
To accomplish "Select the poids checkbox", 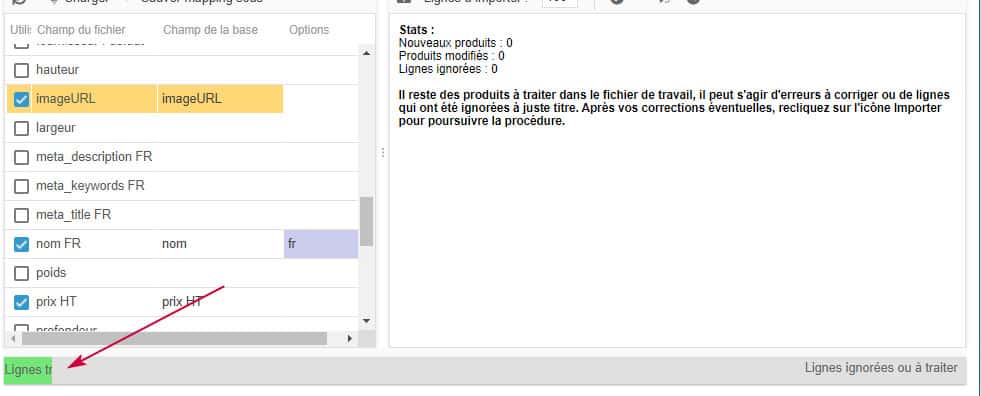I will point(21,273).
